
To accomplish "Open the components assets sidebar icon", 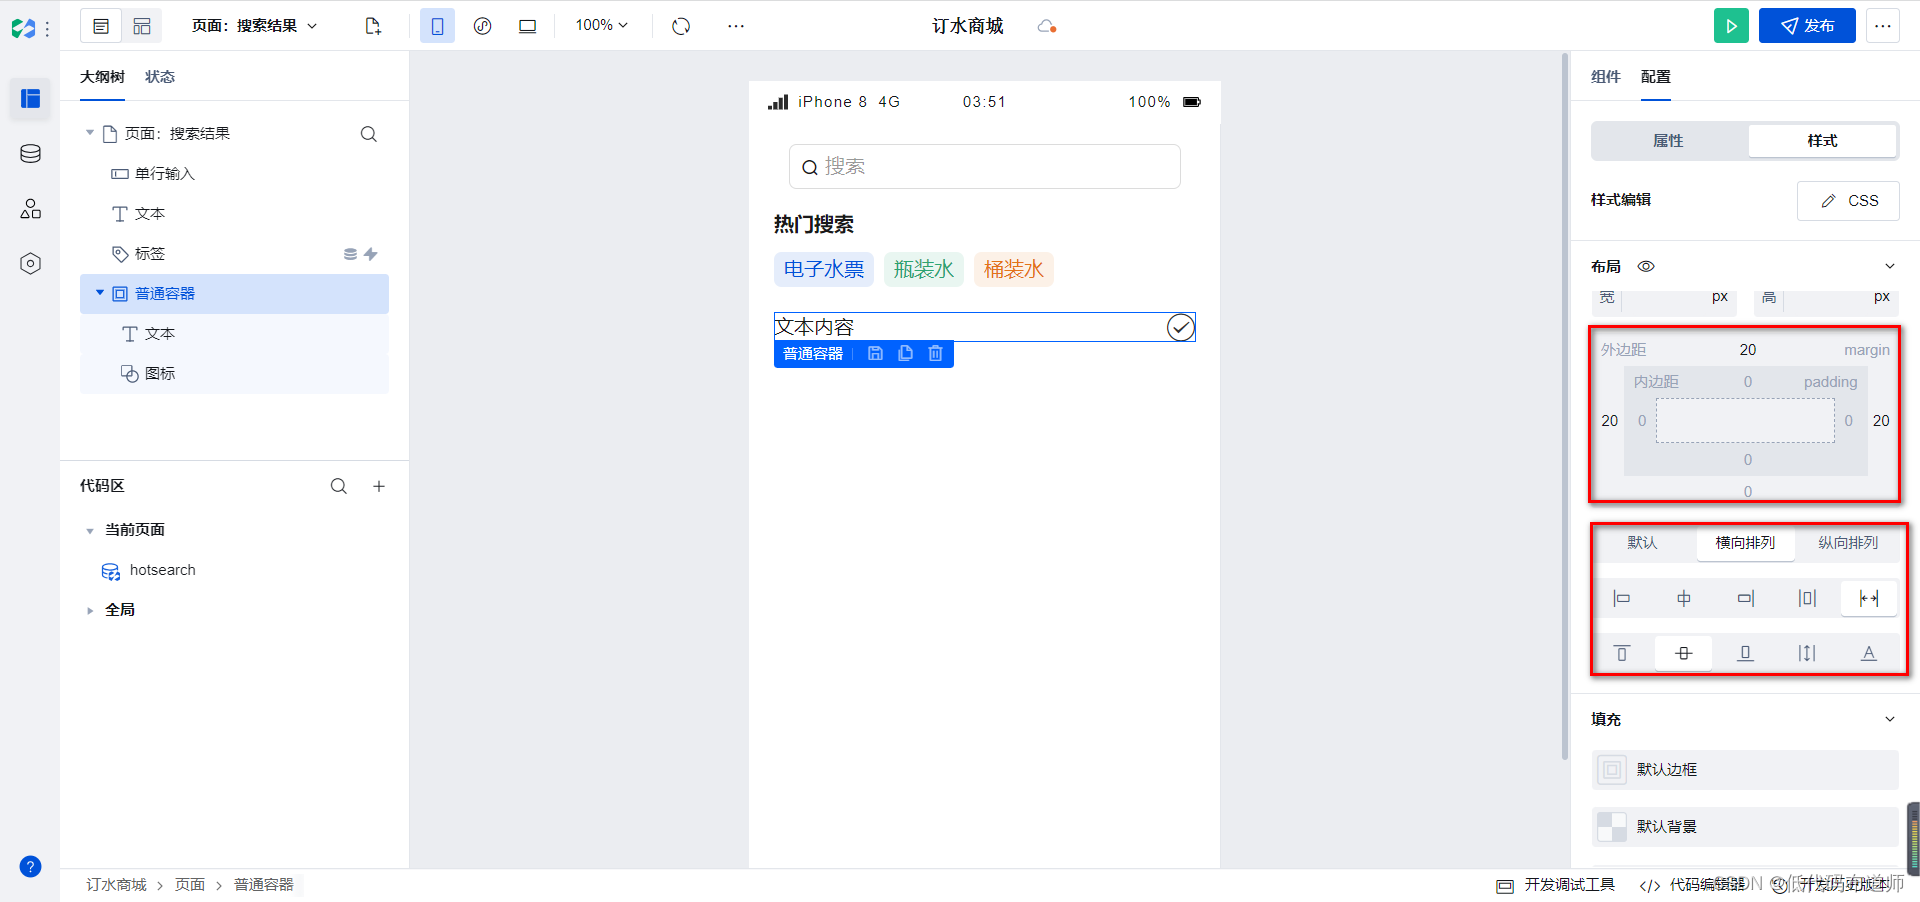I will 31,208.
